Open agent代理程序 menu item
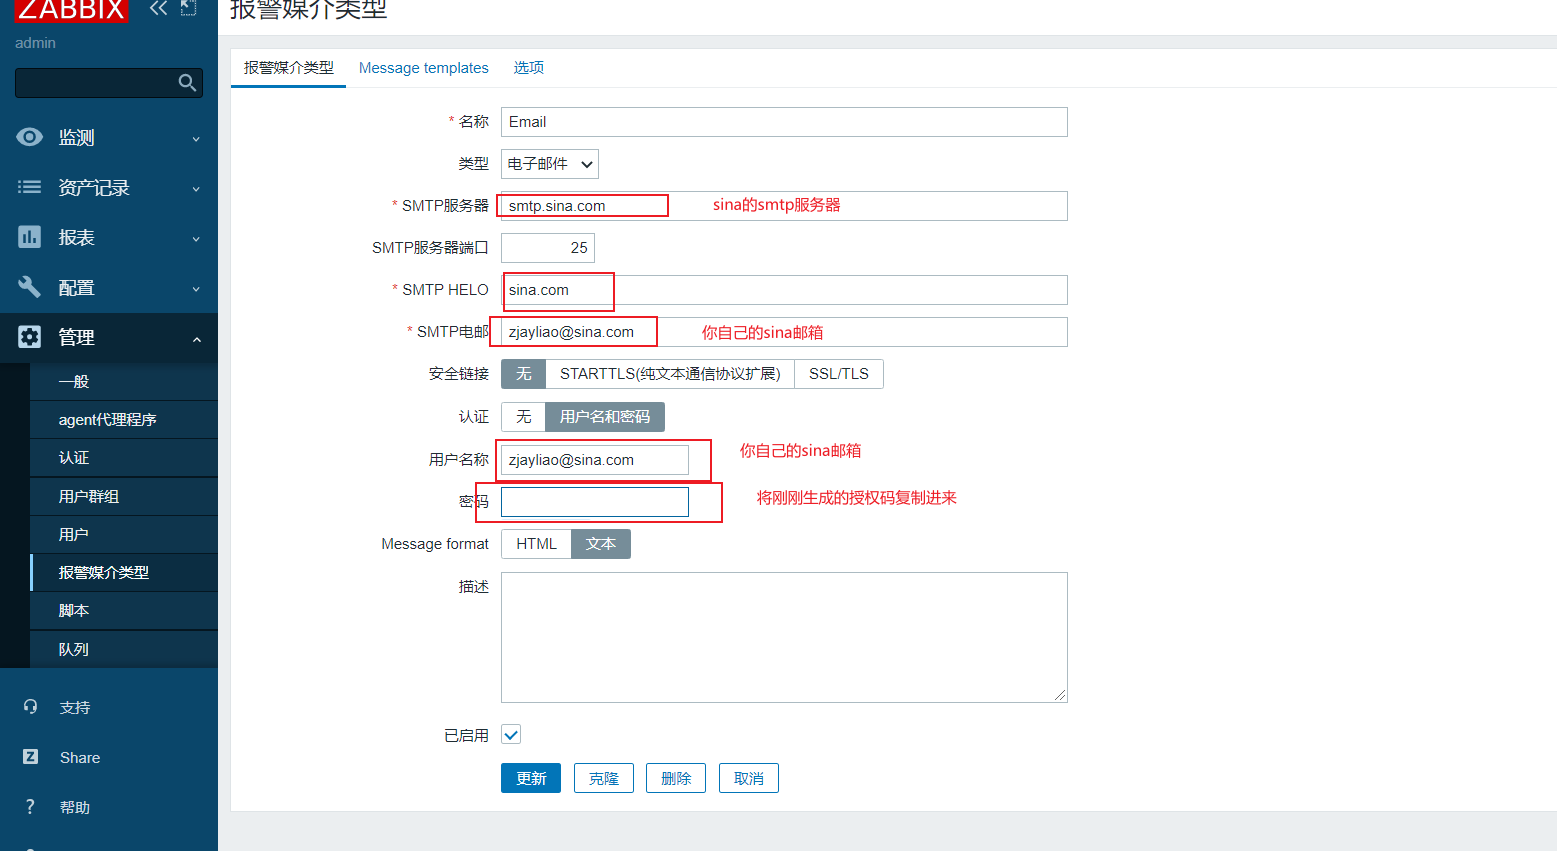Viewport: 1557px width, 851px height. pyautogui.click(x=124, y=419)
